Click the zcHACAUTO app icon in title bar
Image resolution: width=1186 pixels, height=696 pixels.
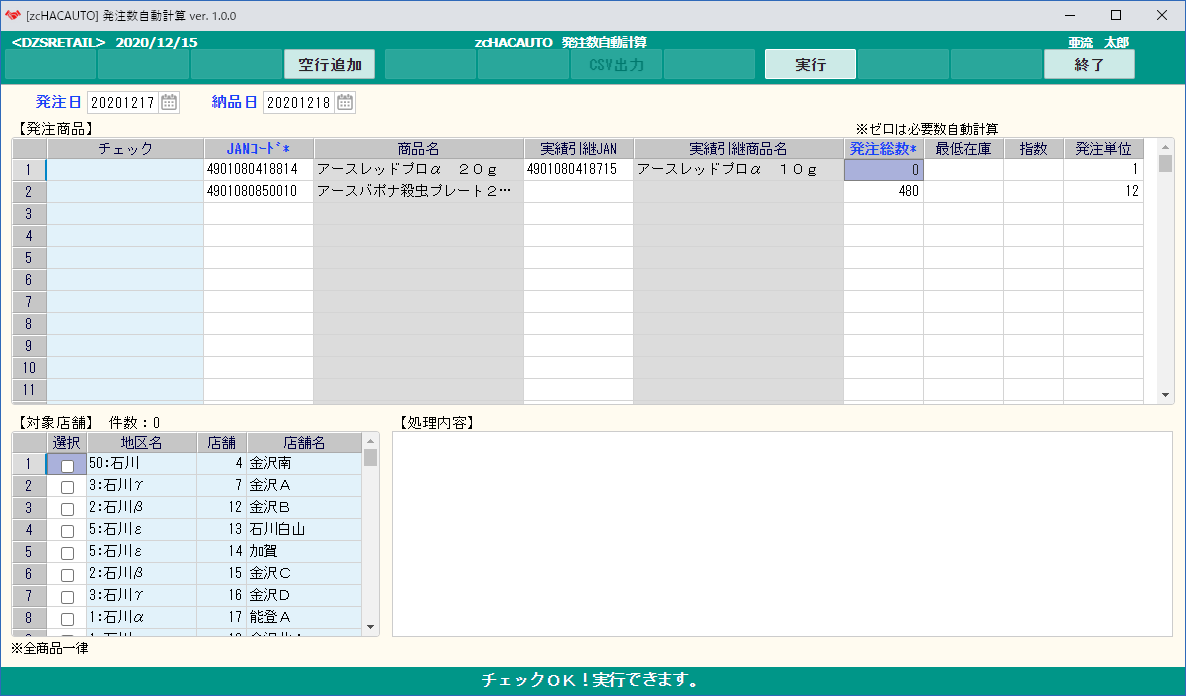(13, 15)
